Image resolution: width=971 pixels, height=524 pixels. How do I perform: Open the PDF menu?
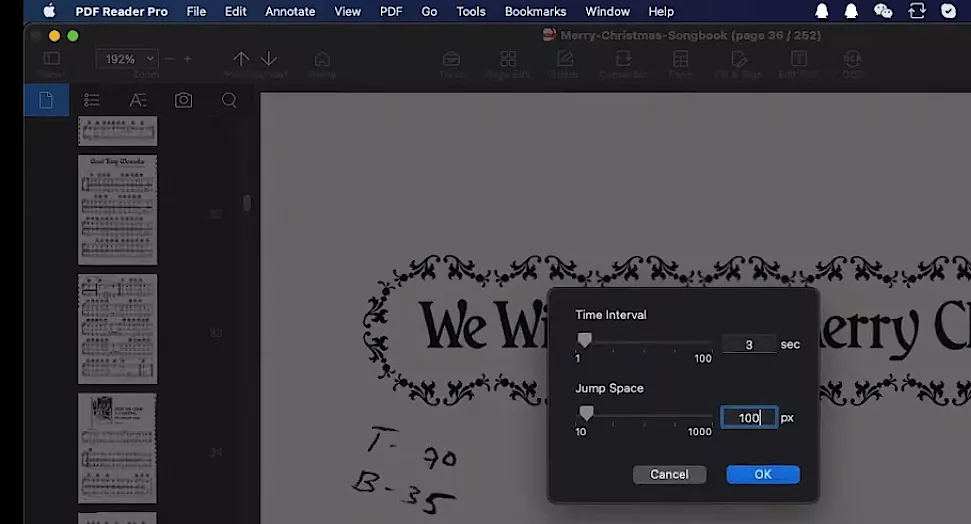tap(391, 11)
